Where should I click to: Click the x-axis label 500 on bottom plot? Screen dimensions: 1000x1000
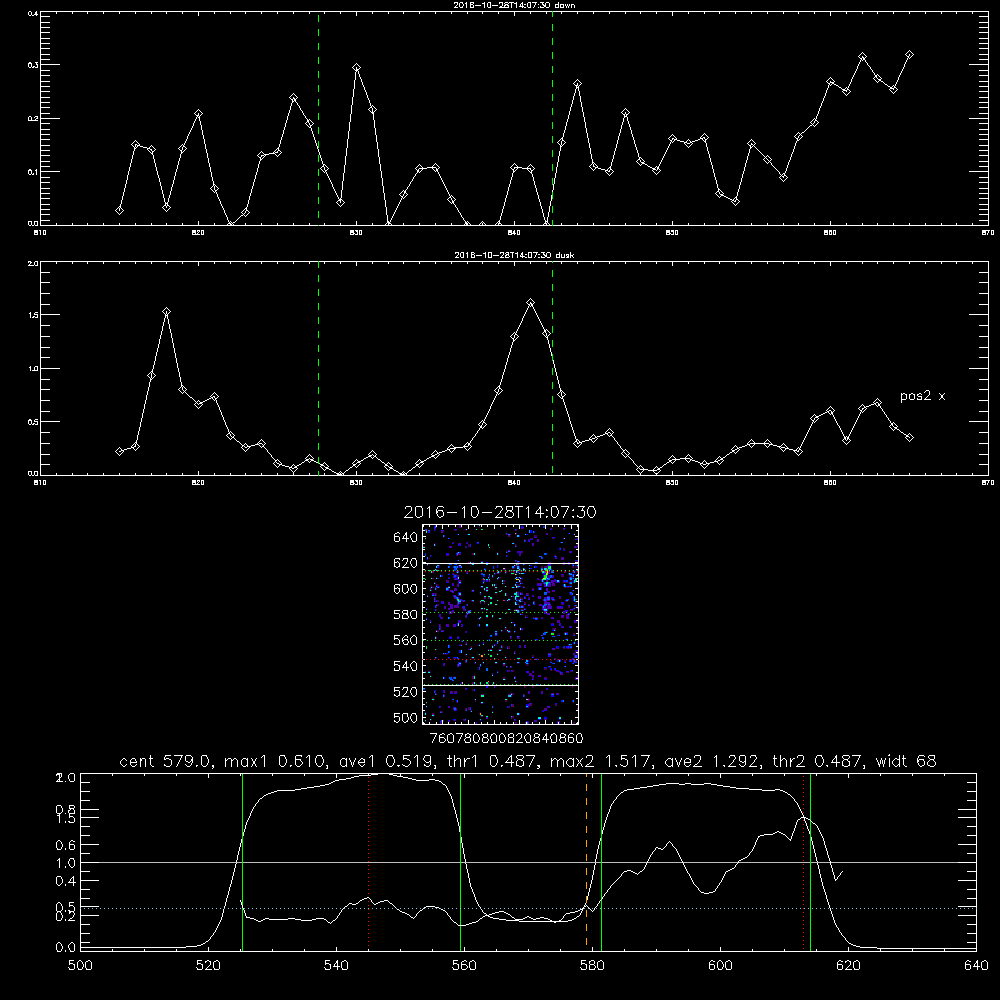(x=80, y=966)
